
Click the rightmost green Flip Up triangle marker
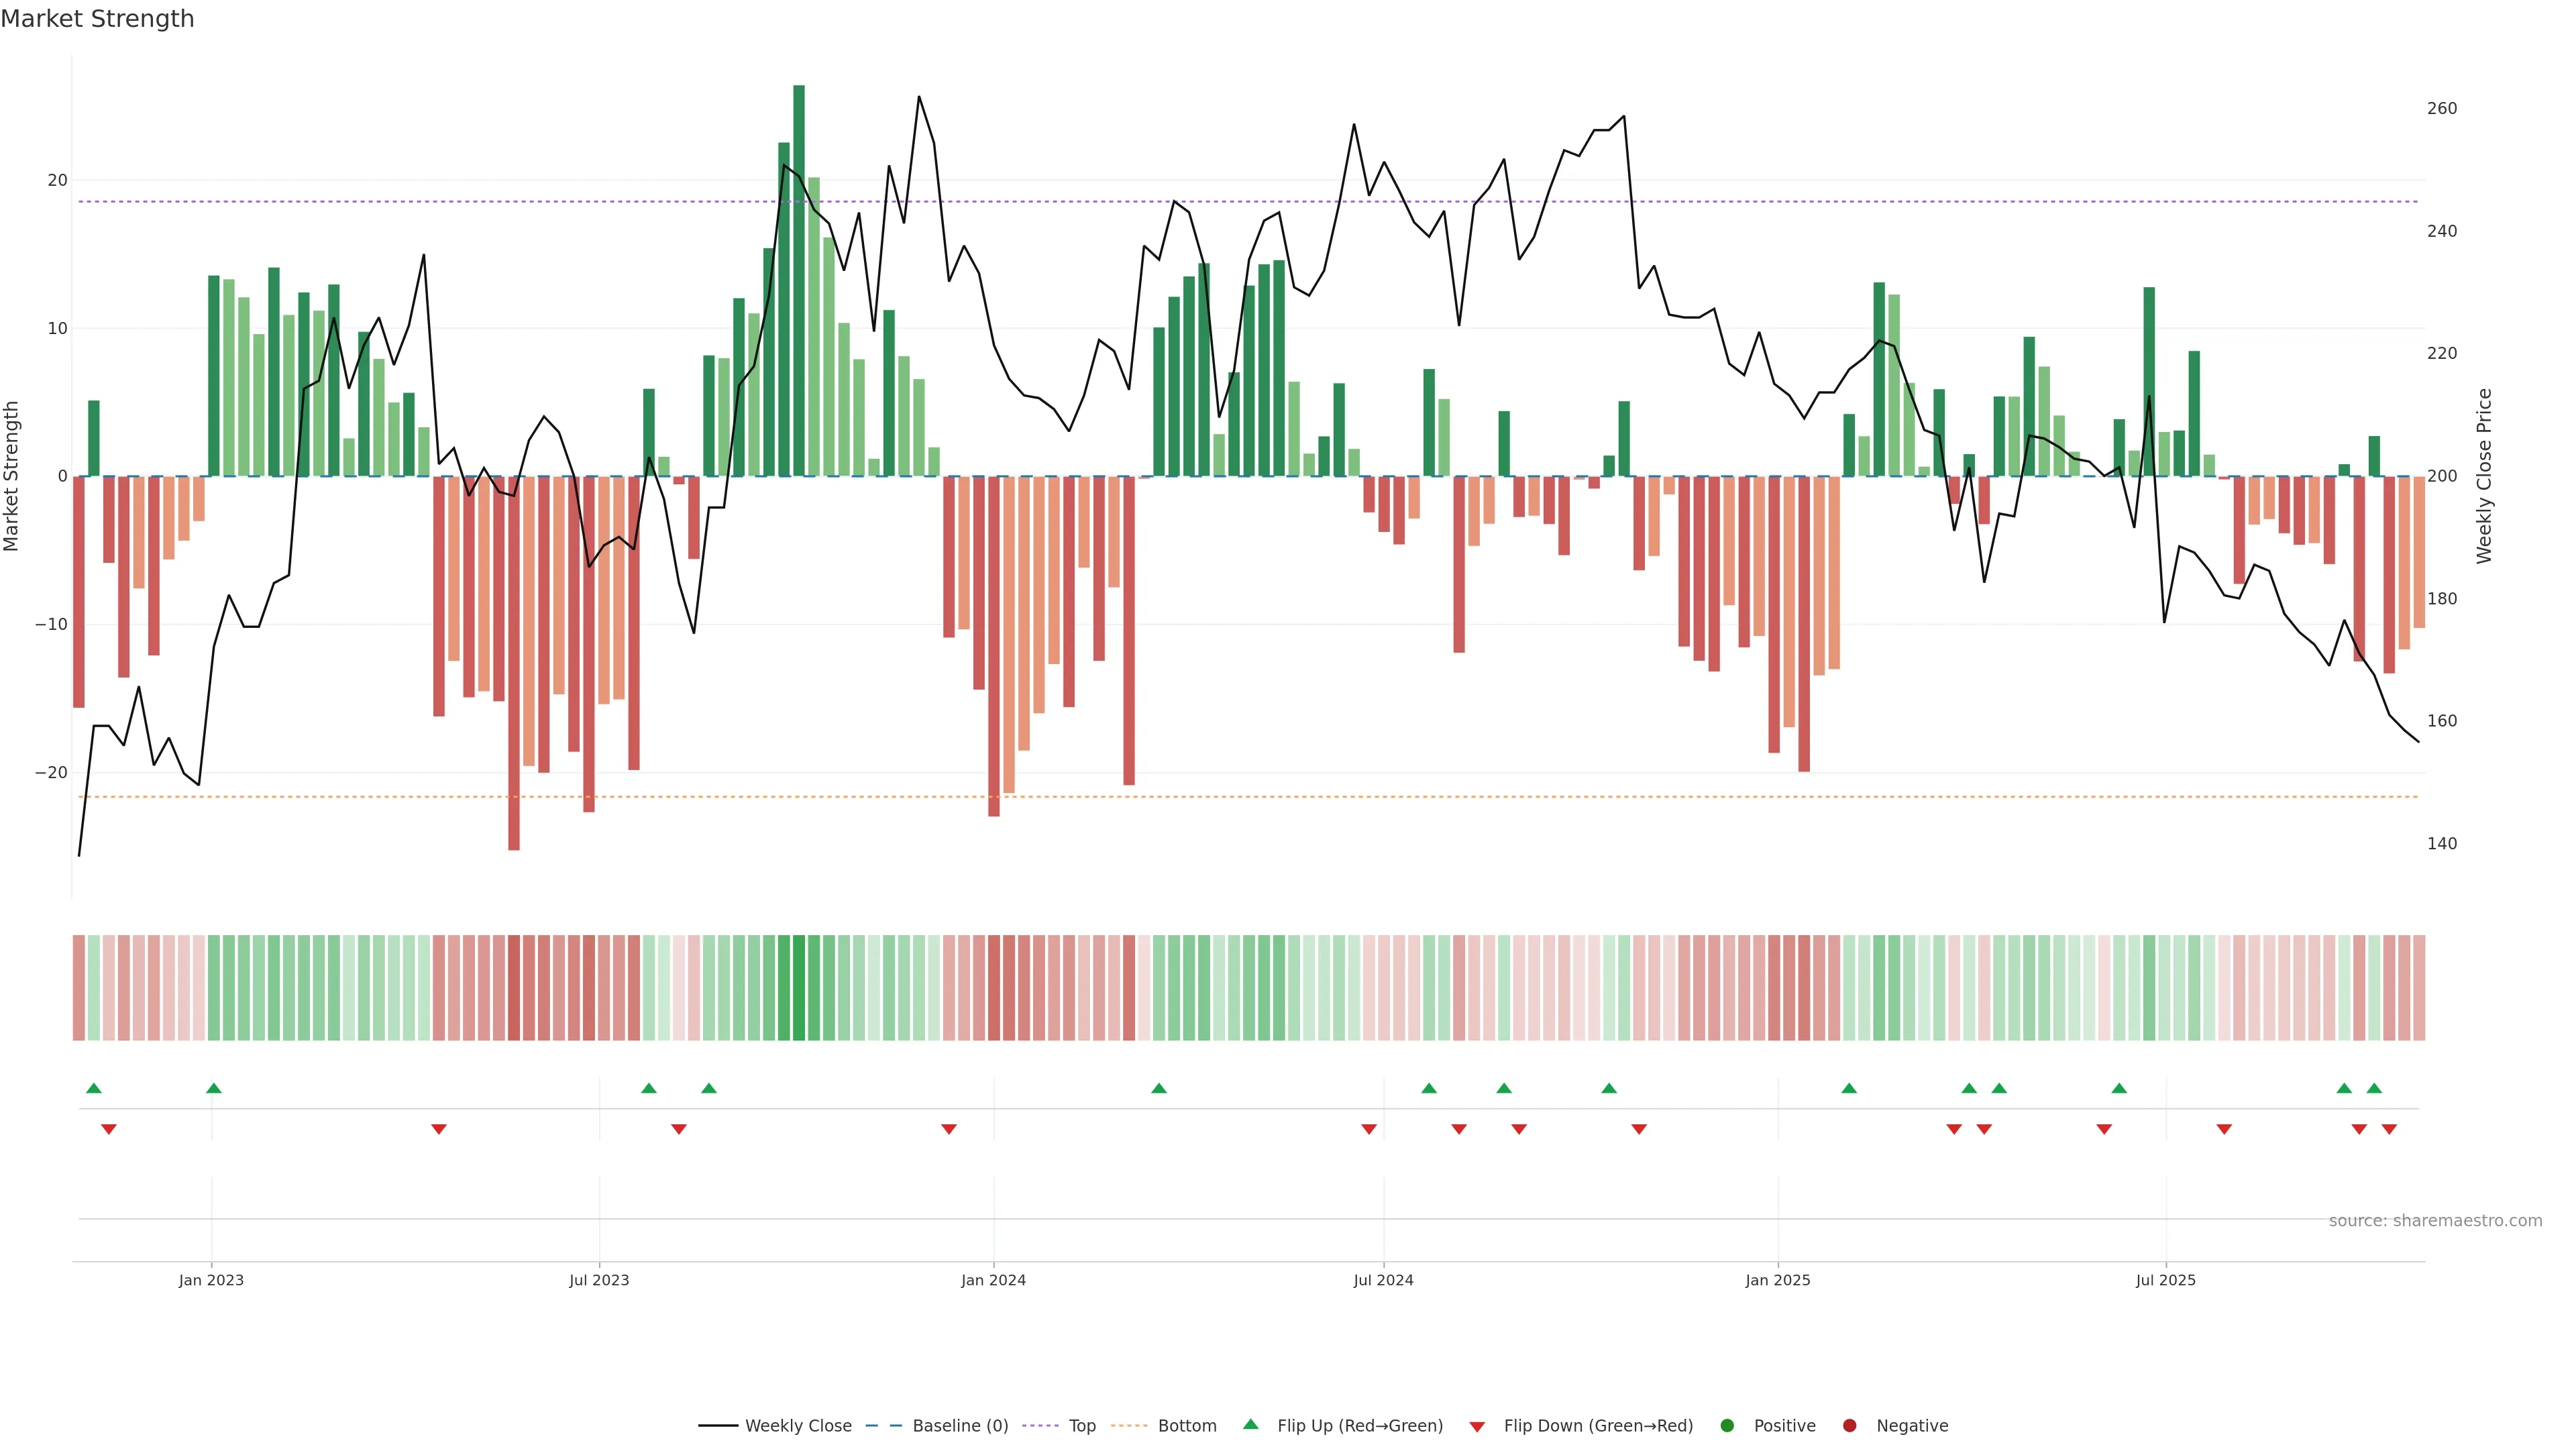click(x=2374, y=1088)
